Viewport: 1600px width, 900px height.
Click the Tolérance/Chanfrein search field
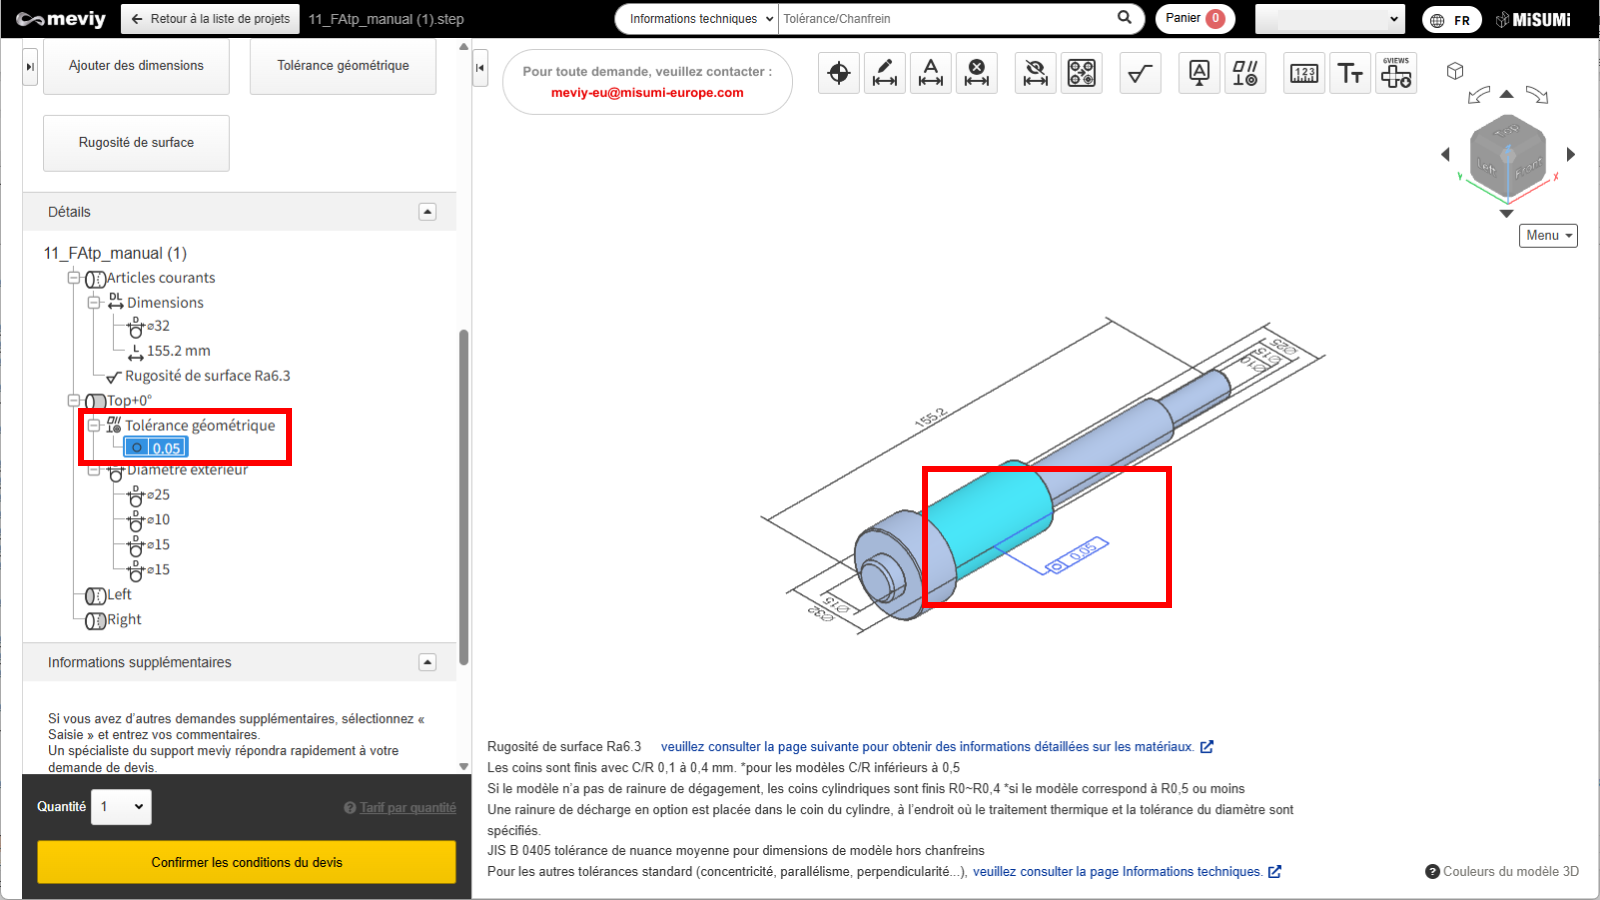point(945,19)
